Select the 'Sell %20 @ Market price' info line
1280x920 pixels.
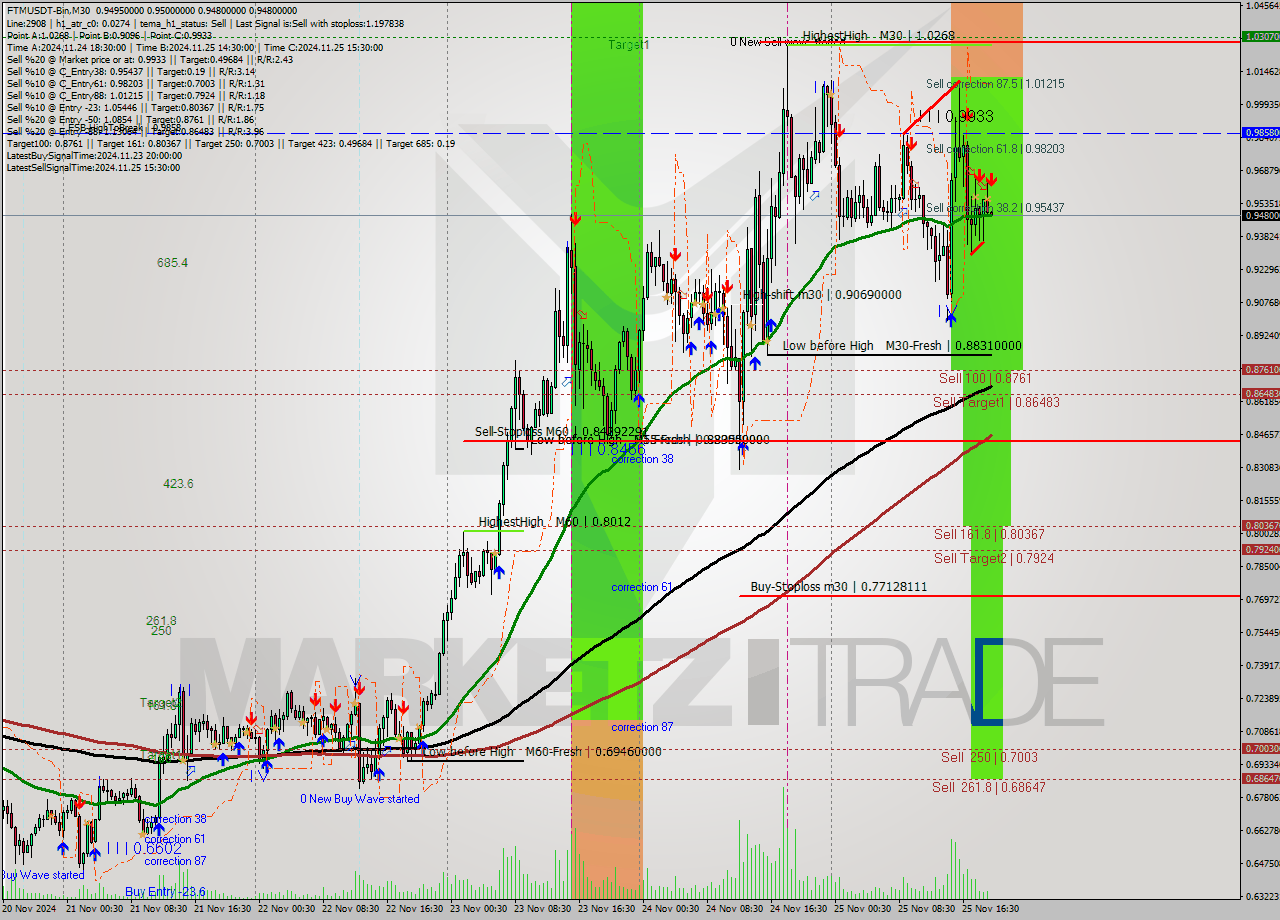(x=149, y=59)
